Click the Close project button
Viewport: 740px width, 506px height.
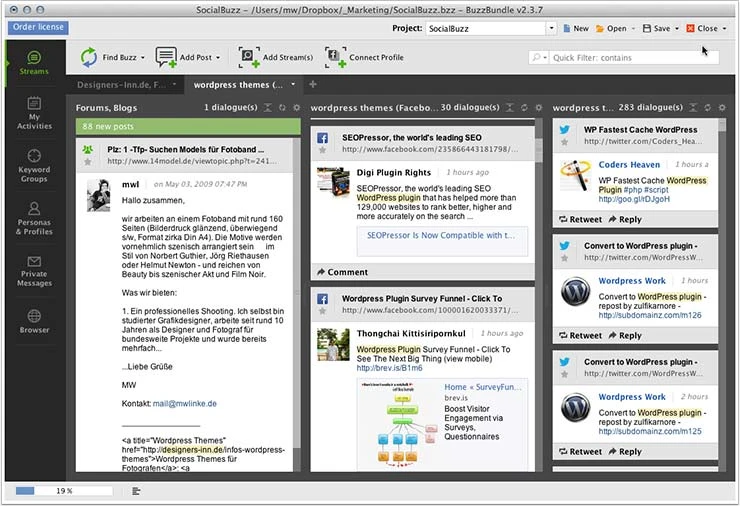pyautogui.click(x=702, y=29)
